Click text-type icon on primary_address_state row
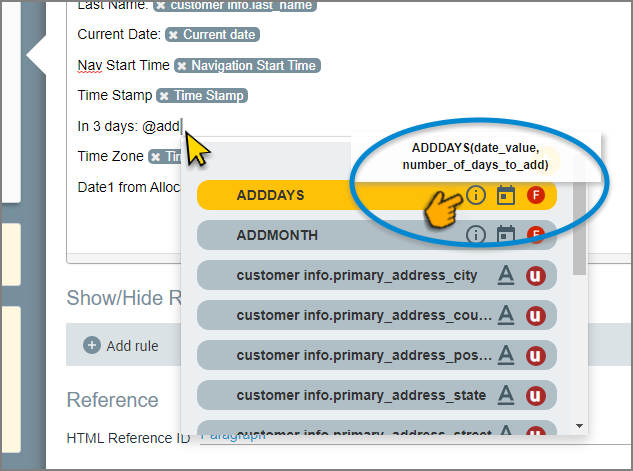Screen dimensions: 633x471 [506, 395]
